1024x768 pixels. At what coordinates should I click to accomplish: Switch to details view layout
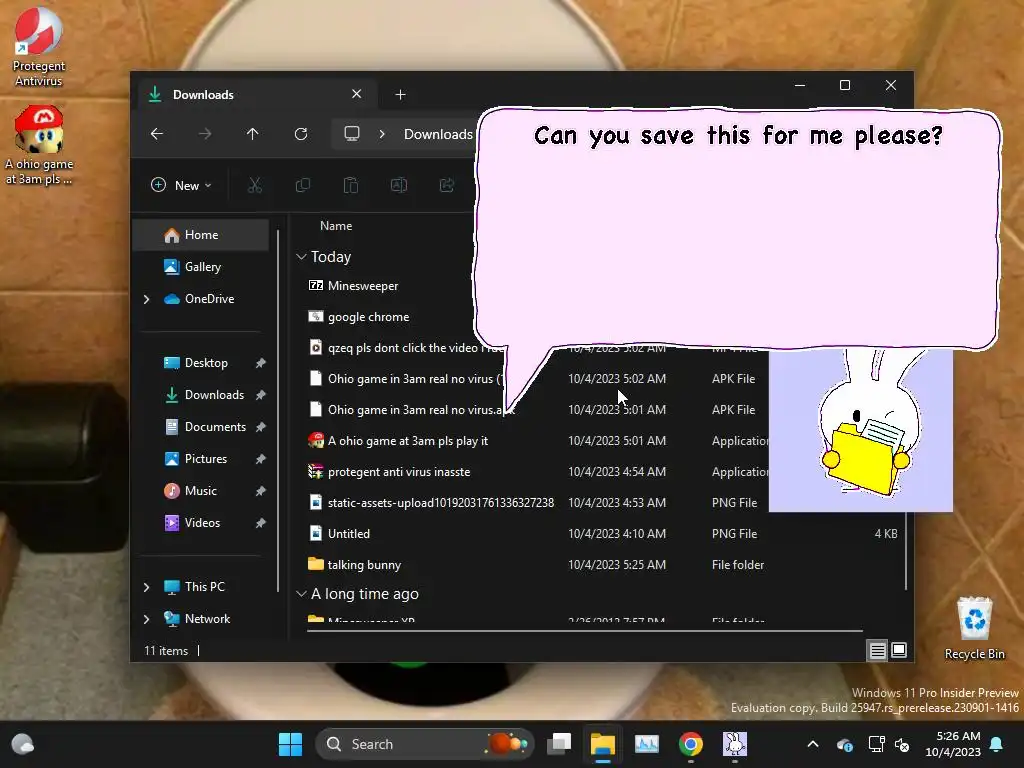pos(877,650)
